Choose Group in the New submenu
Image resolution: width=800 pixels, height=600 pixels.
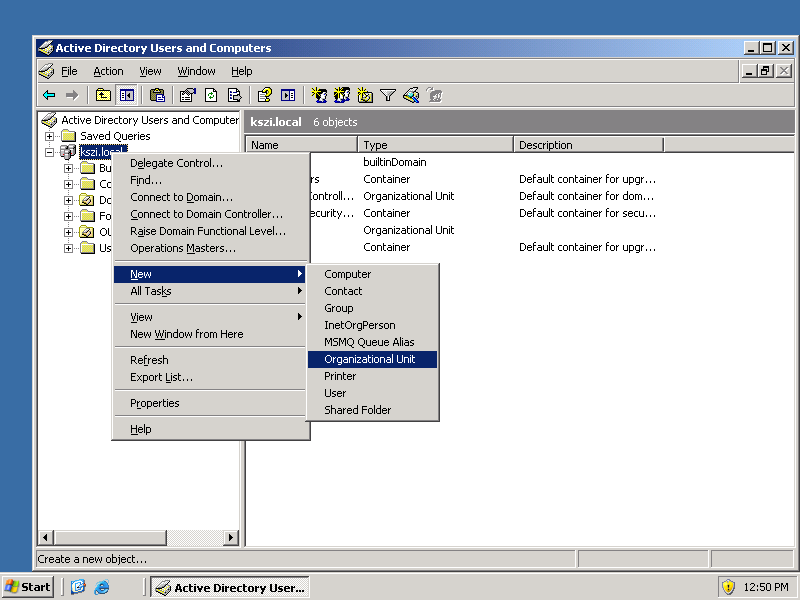click(x=372, y=308)
